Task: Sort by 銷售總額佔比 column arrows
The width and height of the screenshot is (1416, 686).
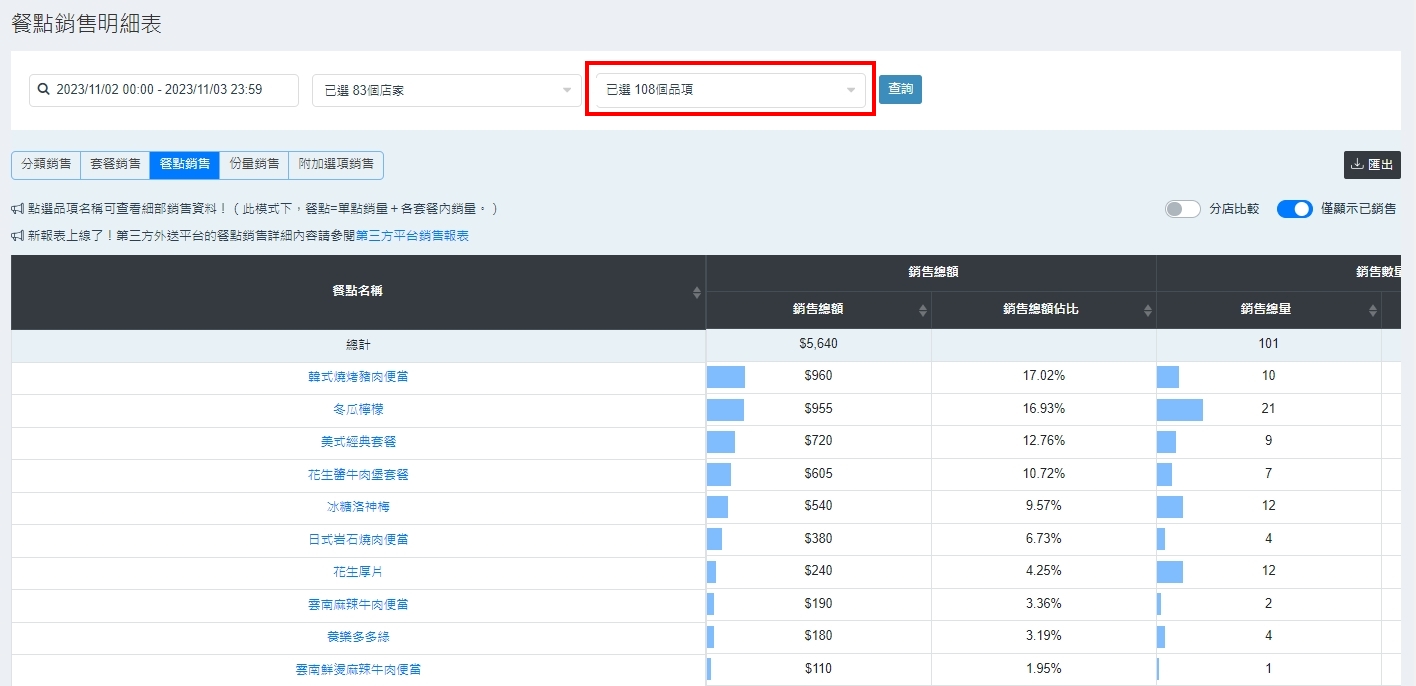Action: (1147, 310)
